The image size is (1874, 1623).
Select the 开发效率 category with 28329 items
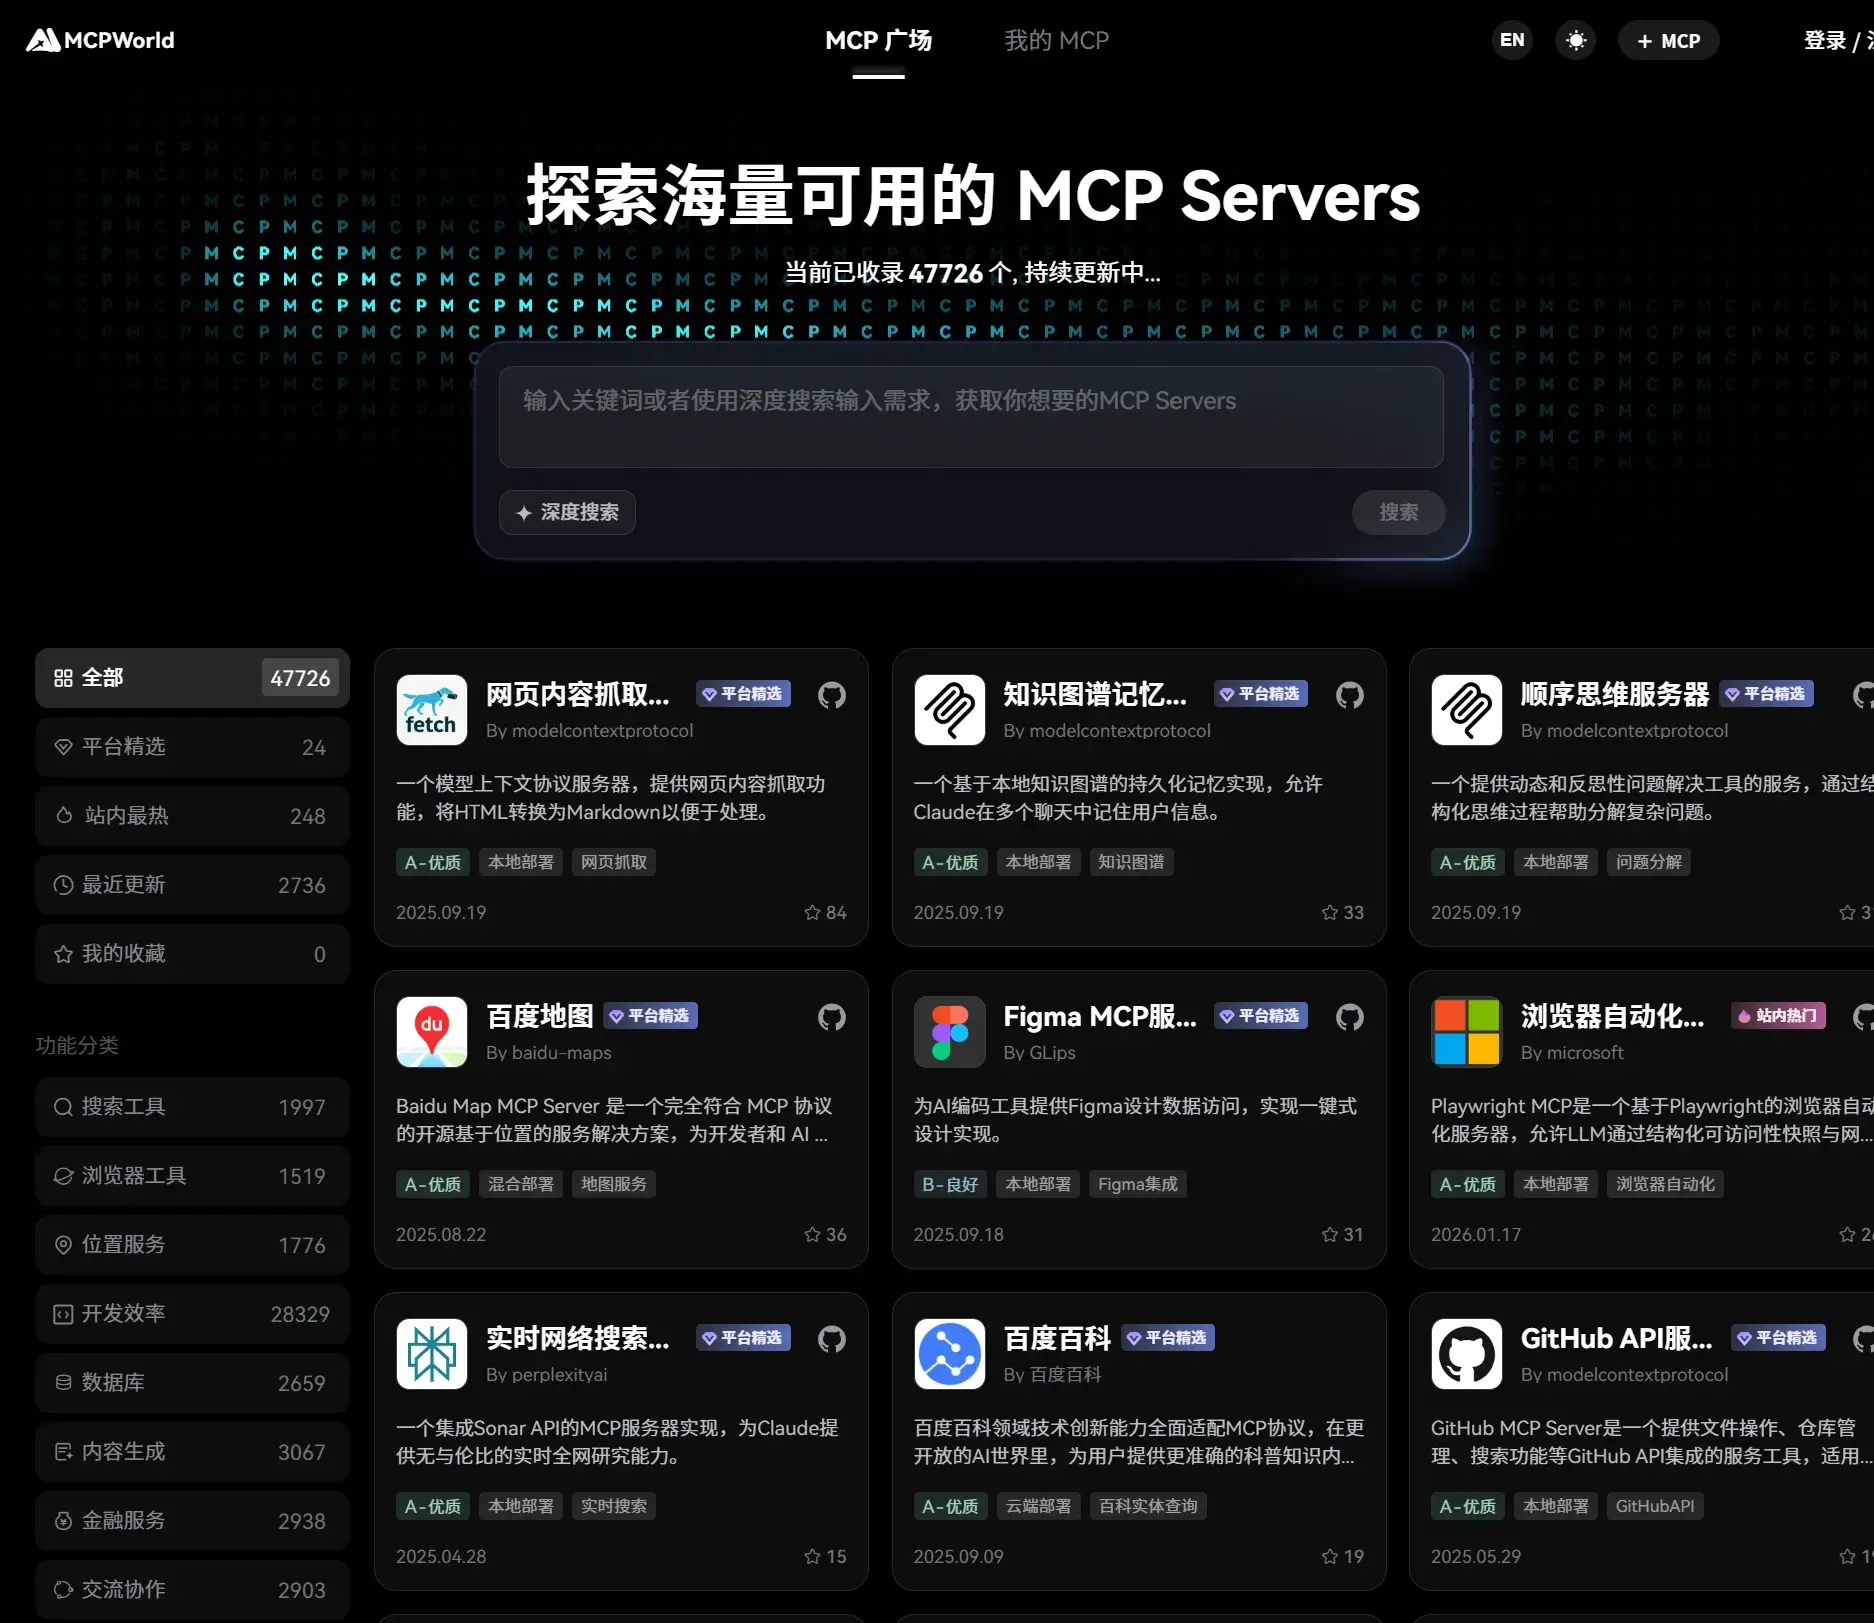pos(192,1313)
